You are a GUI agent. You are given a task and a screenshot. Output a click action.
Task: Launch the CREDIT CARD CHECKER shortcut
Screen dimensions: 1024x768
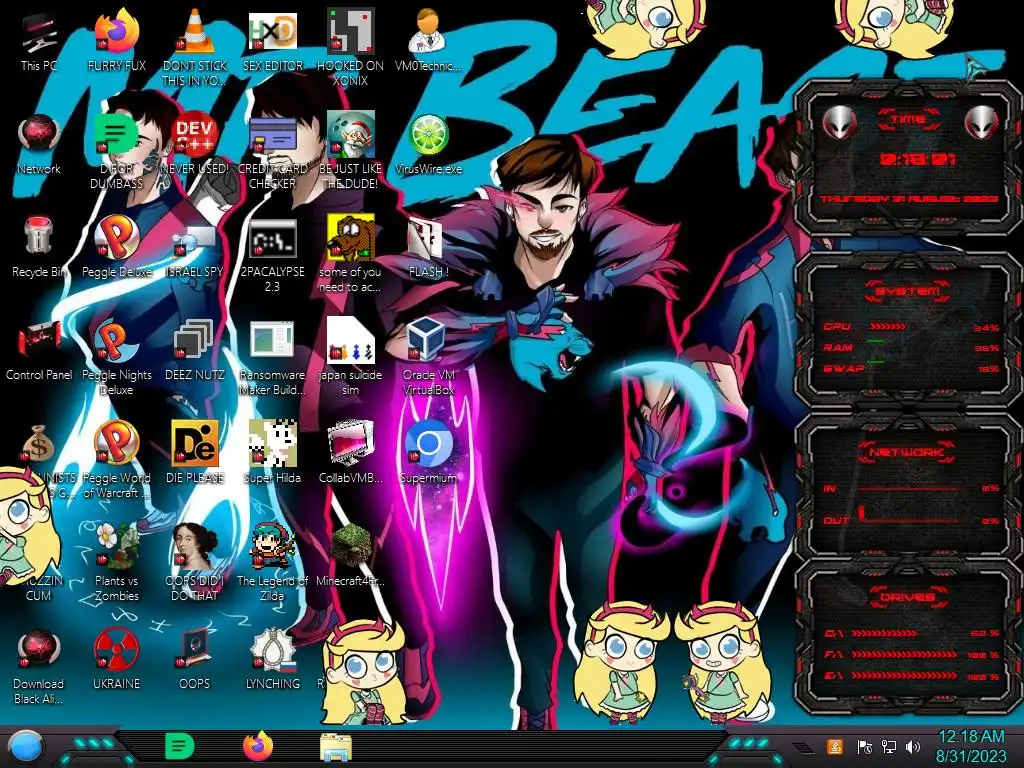point(273,152)
